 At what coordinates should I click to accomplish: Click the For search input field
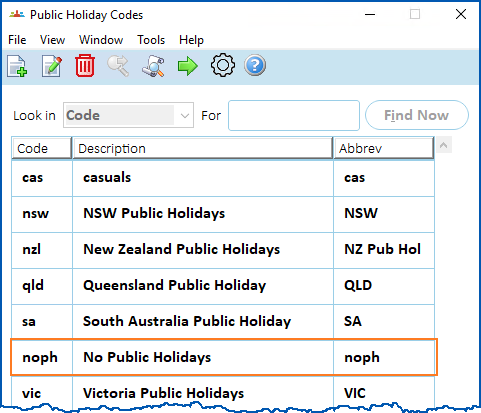coord(294,115)
